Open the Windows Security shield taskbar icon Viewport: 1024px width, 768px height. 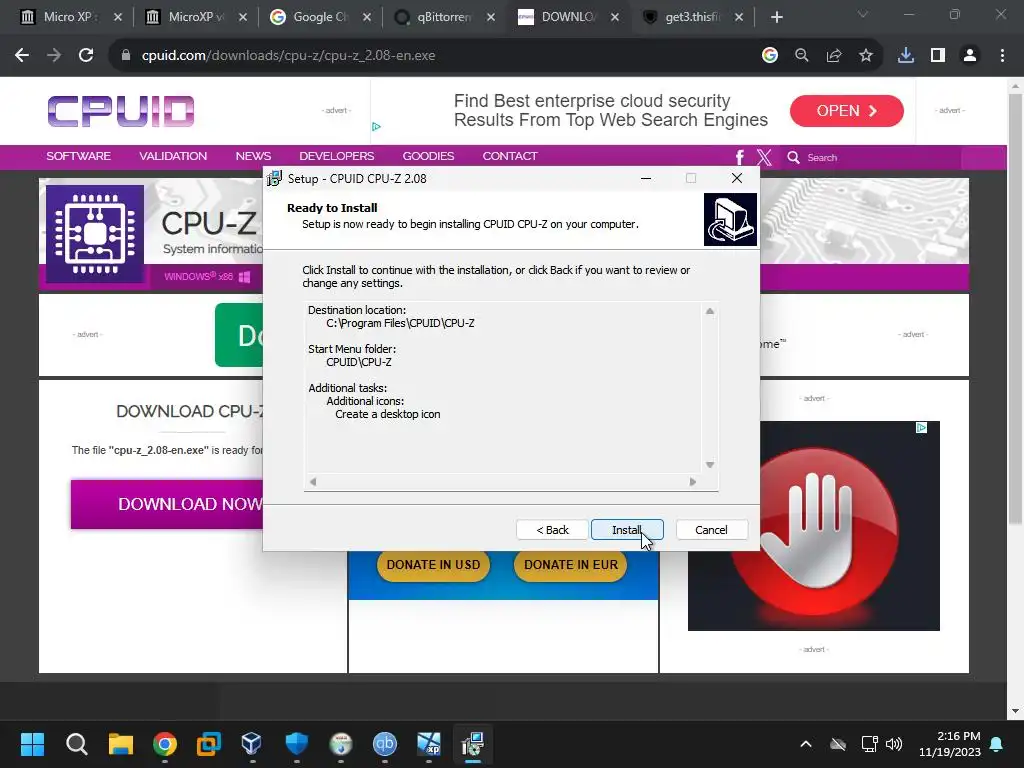tap(296, 744)
